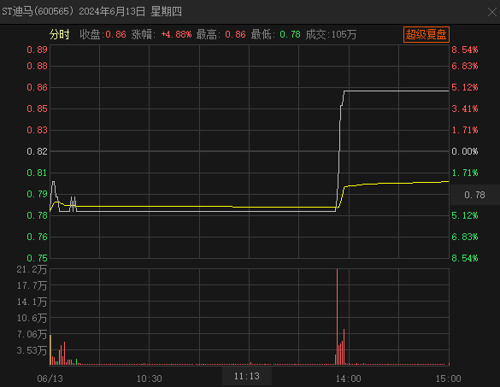500x387 pixels.
Task: Click the 11:13 time marker
Action: click(247, 376)
